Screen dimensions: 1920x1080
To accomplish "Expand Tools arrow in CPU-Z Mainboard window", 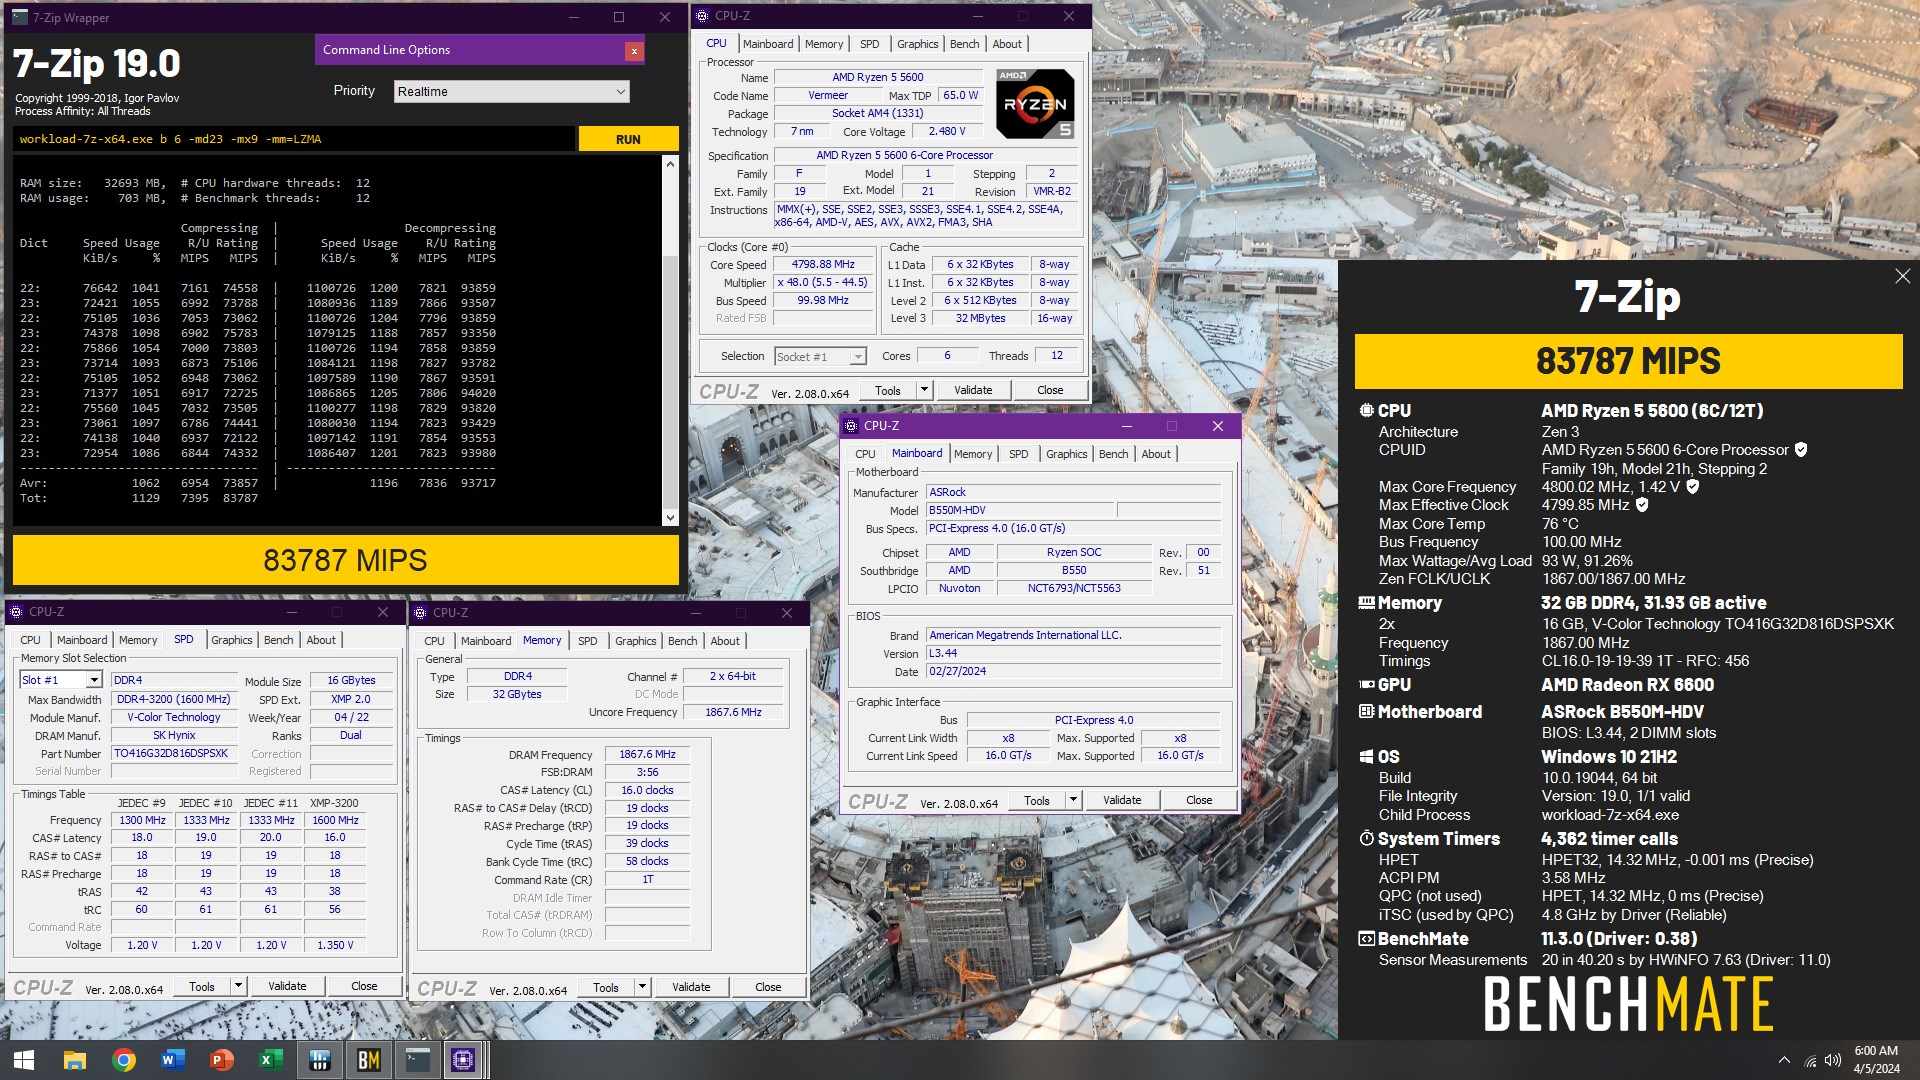I will tap(1073, 800).
